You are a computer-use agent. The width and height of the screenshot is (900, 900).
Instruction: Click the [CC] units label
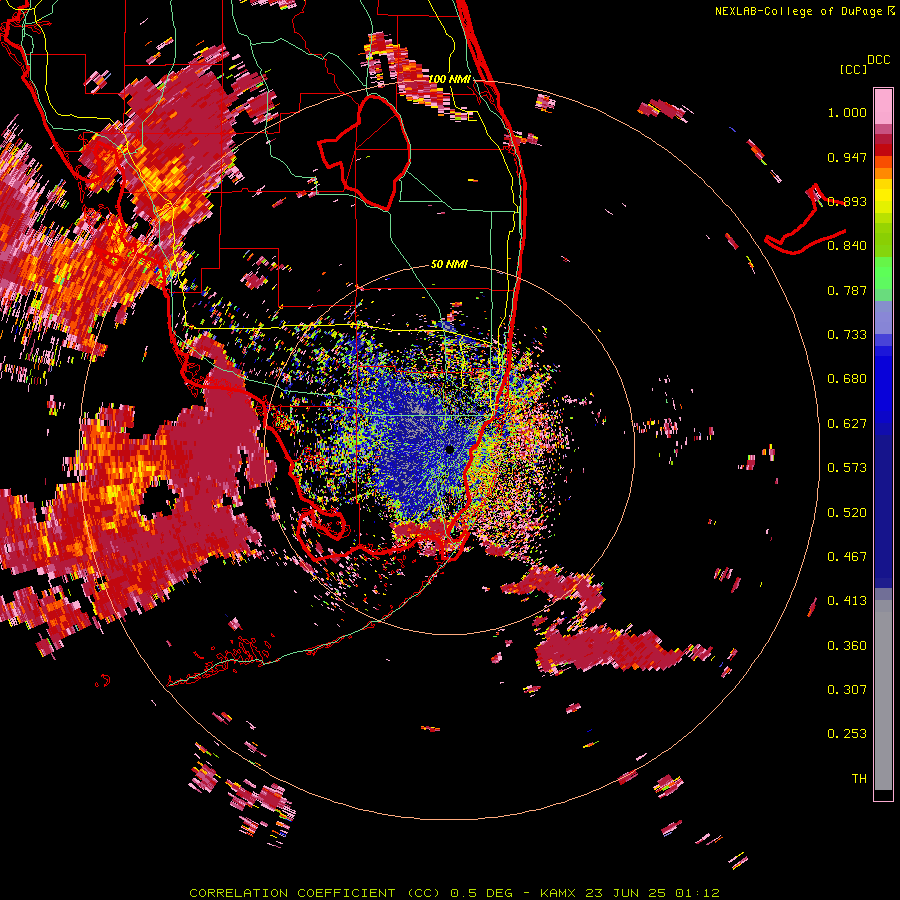pyautogui.click(x=854, y=69)
